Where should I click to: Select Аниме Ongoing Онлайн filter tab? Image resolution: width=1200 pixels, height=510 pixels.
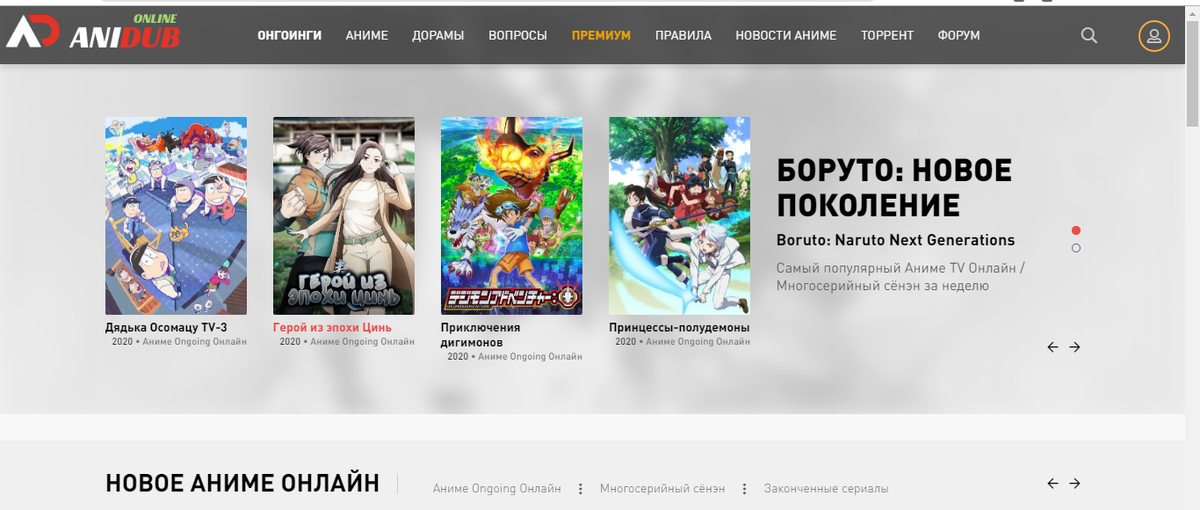pyautogui.click(x=497, y=489)
